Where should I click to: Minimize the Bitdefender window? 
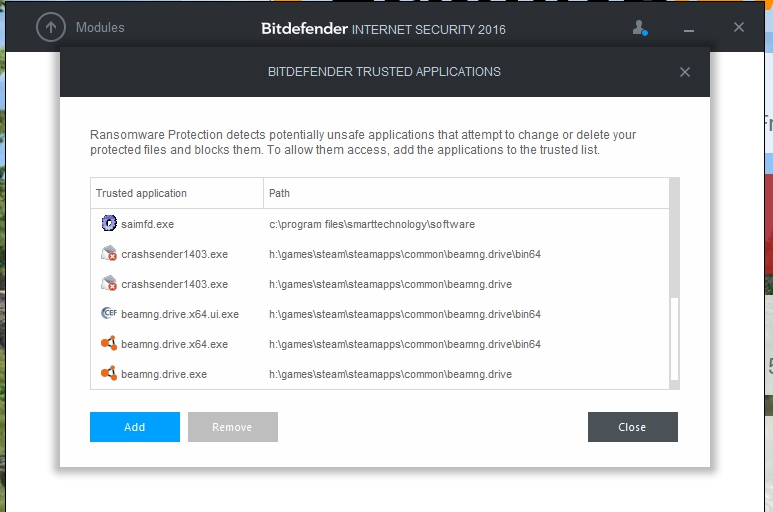point(689,28)
